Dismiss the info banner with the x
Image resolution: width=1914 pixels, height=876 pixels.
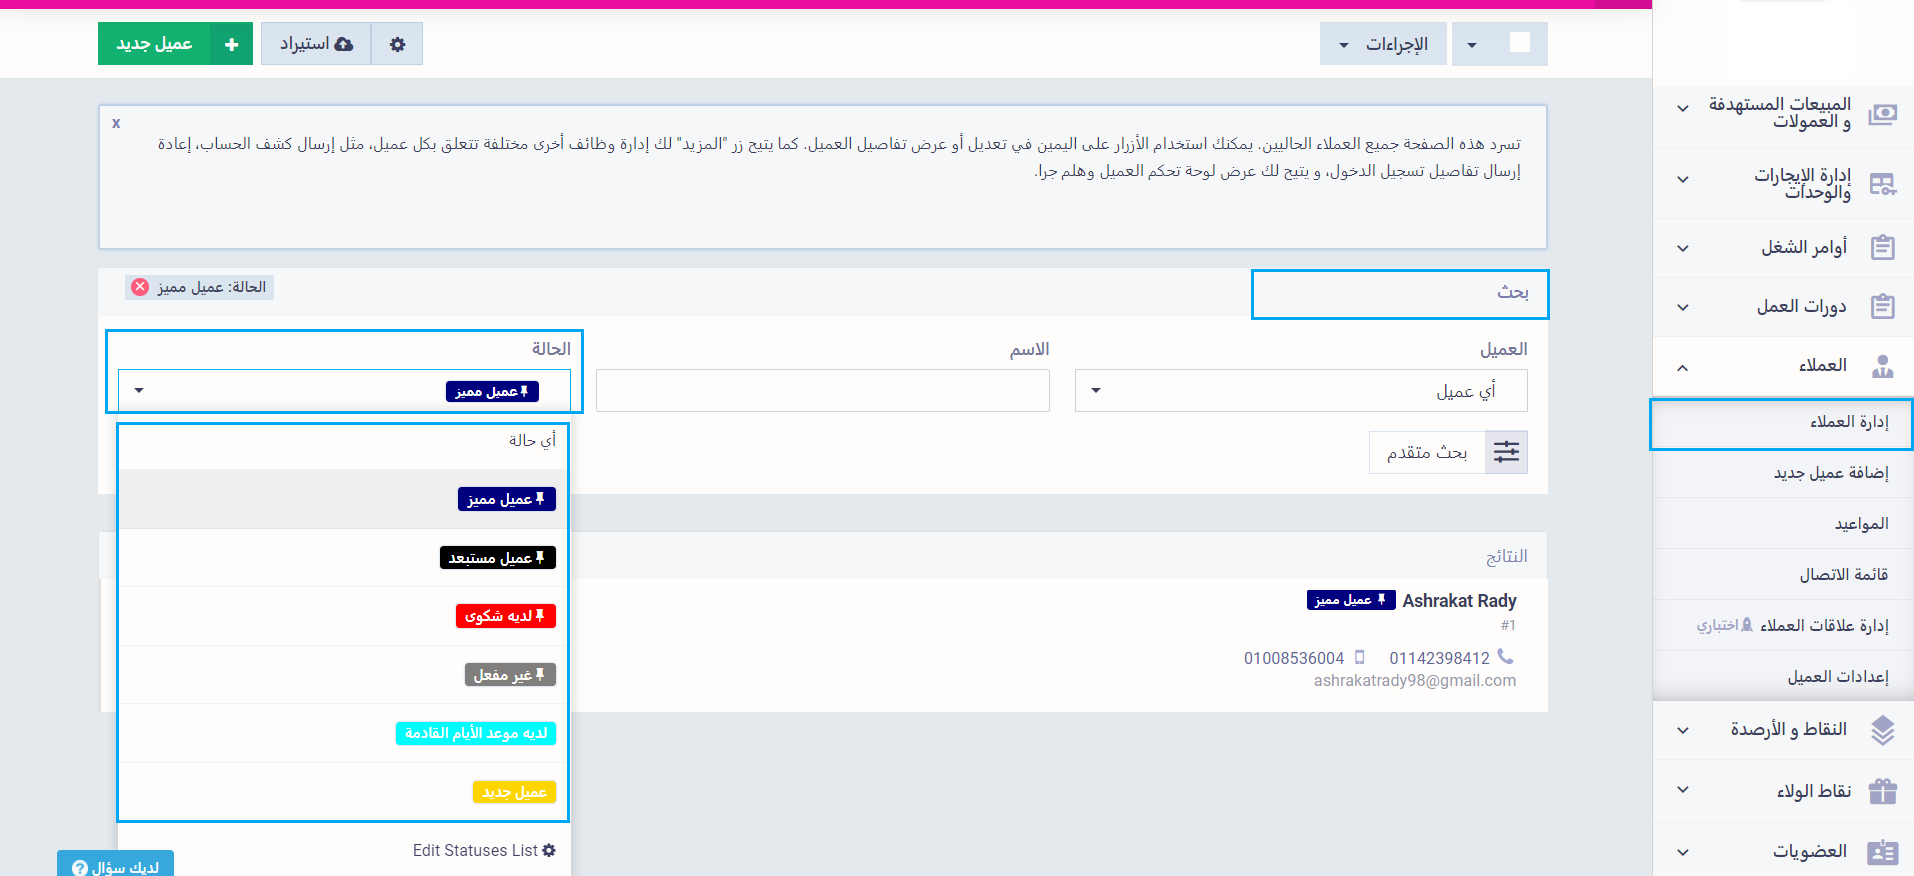tap(116, 123)
